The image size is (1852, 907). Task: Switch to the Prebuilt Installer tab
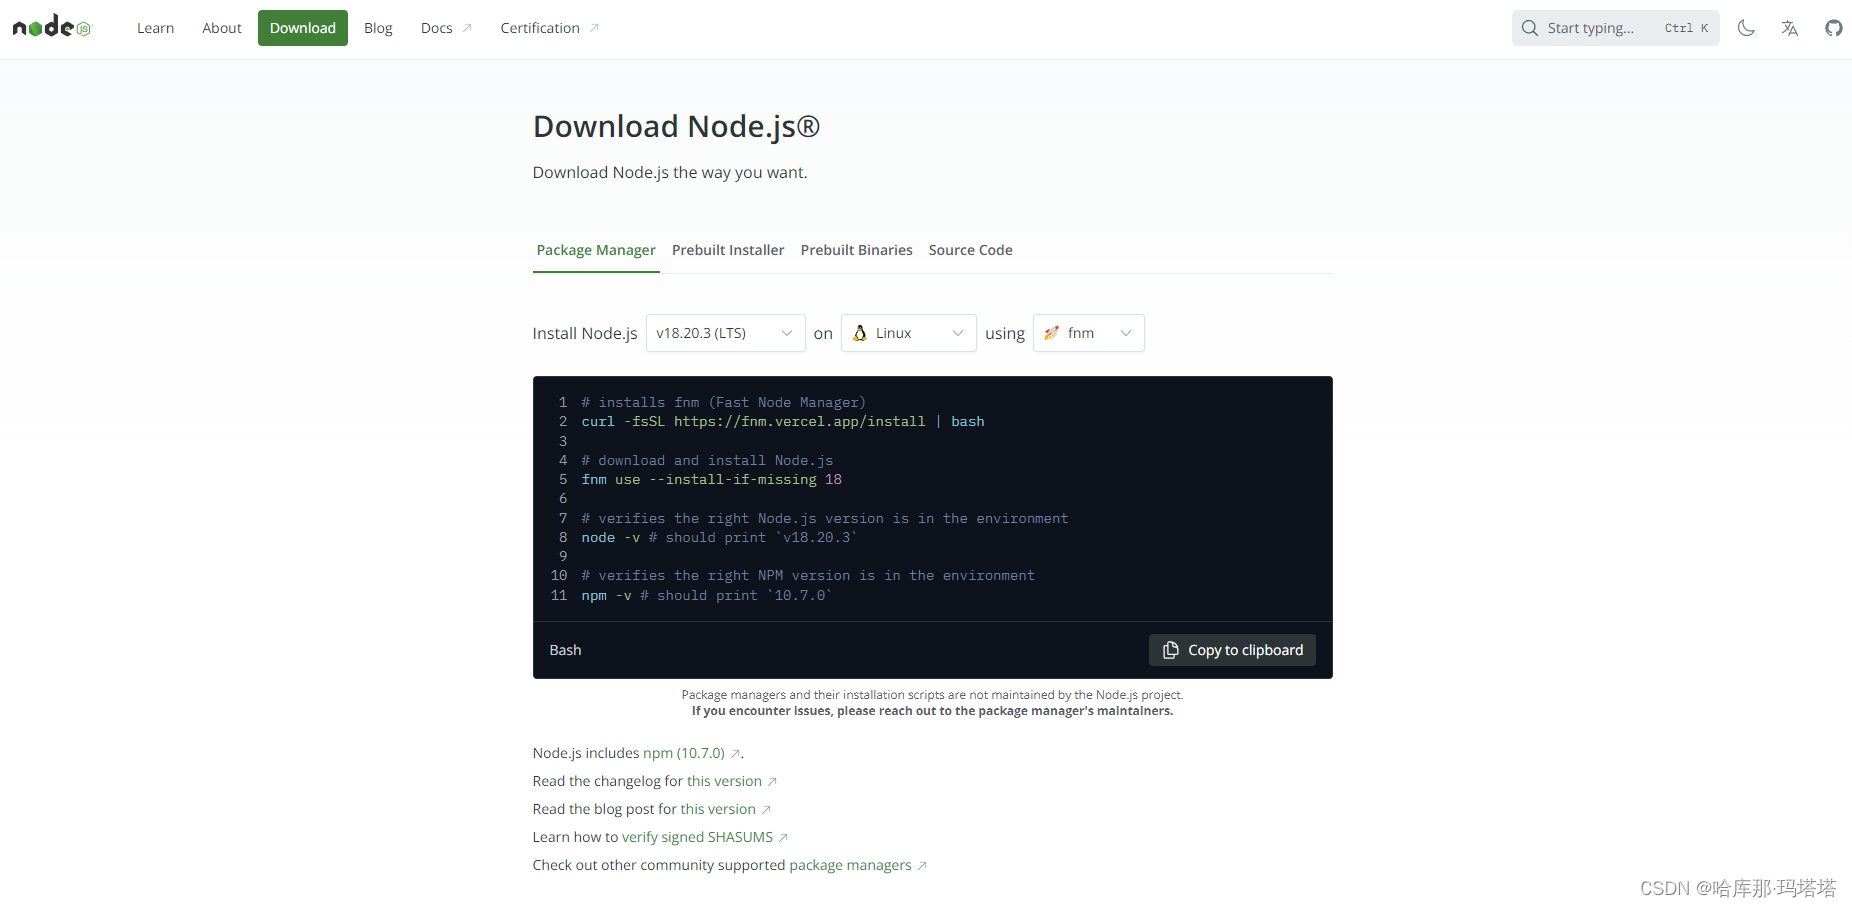point(728,250)
